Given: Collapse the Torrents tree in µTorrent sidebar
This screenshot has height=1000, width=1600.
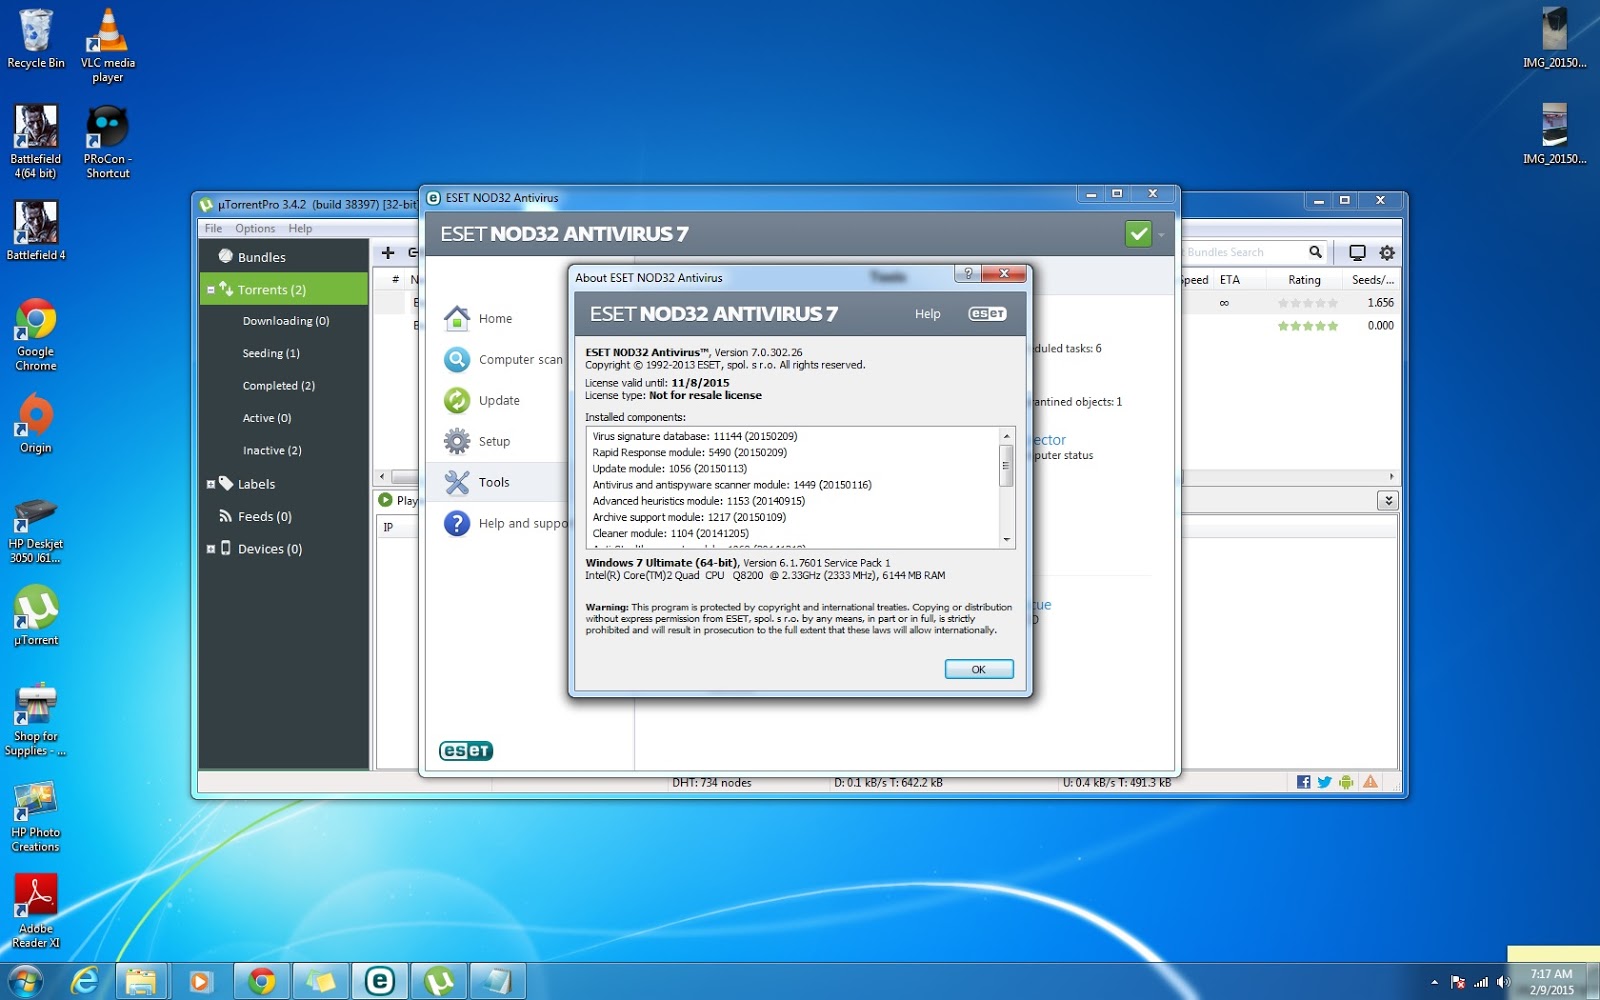Looking at the screenshot, I should tap(210, 290).
